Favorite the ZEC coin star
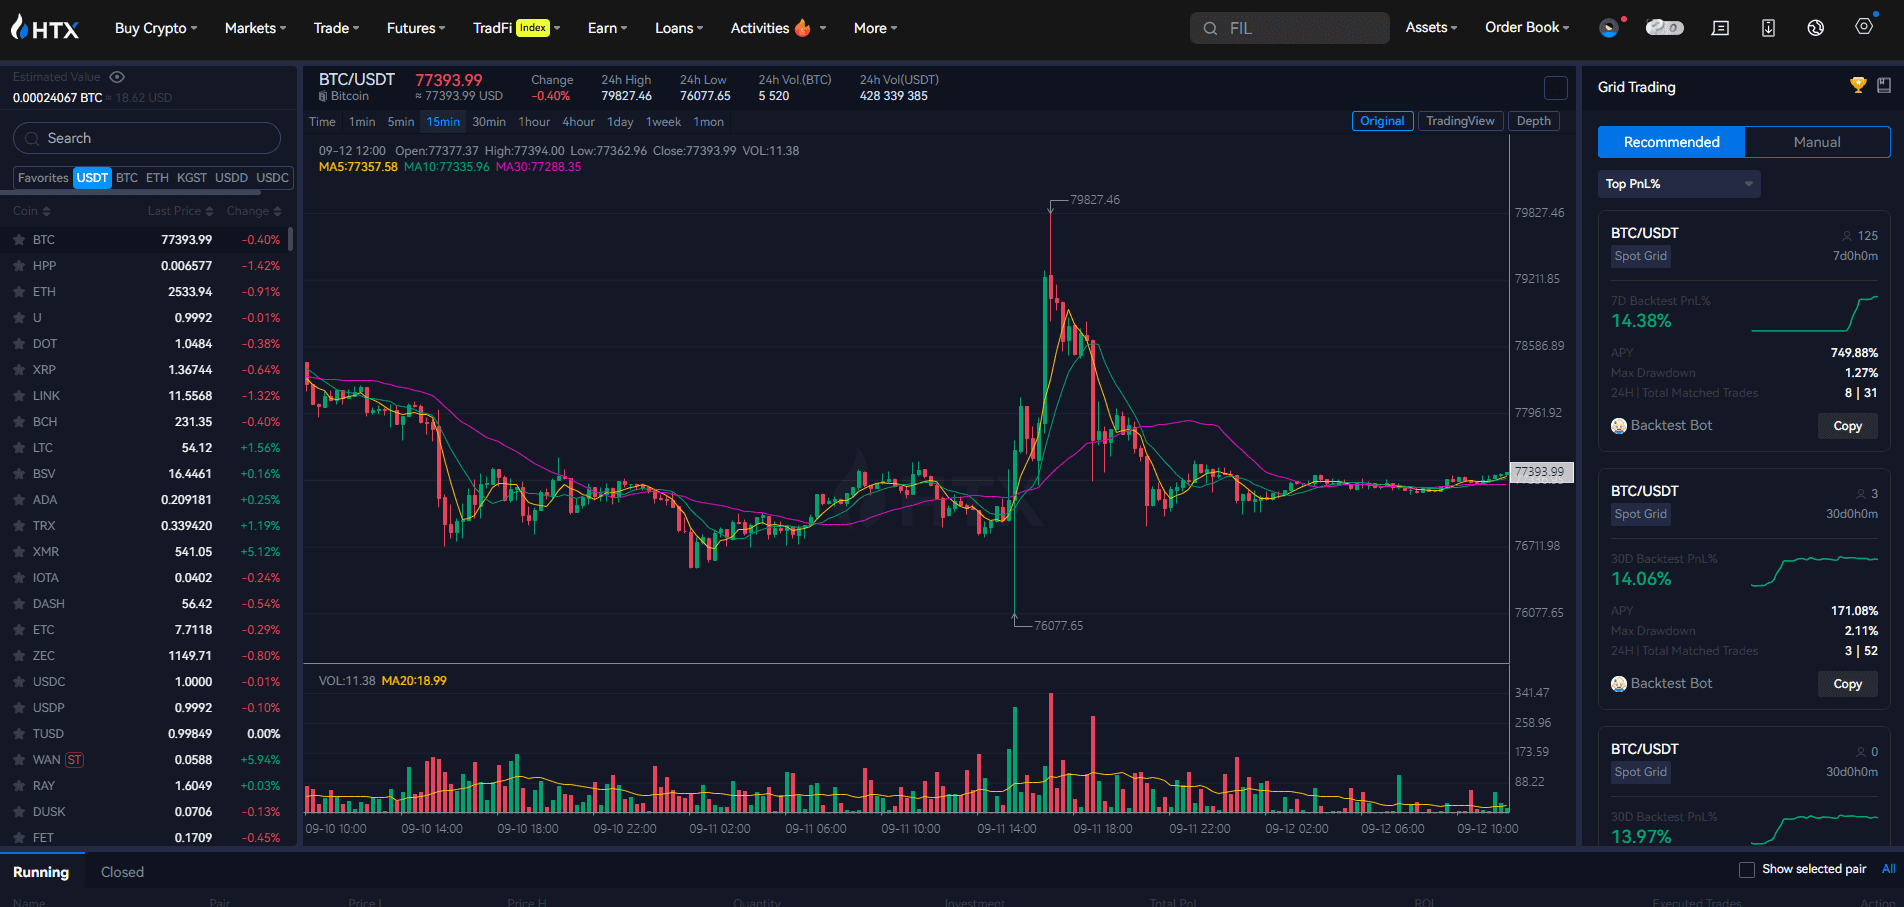The width and height of the screenshot is (1904, 907). point(19,656)
